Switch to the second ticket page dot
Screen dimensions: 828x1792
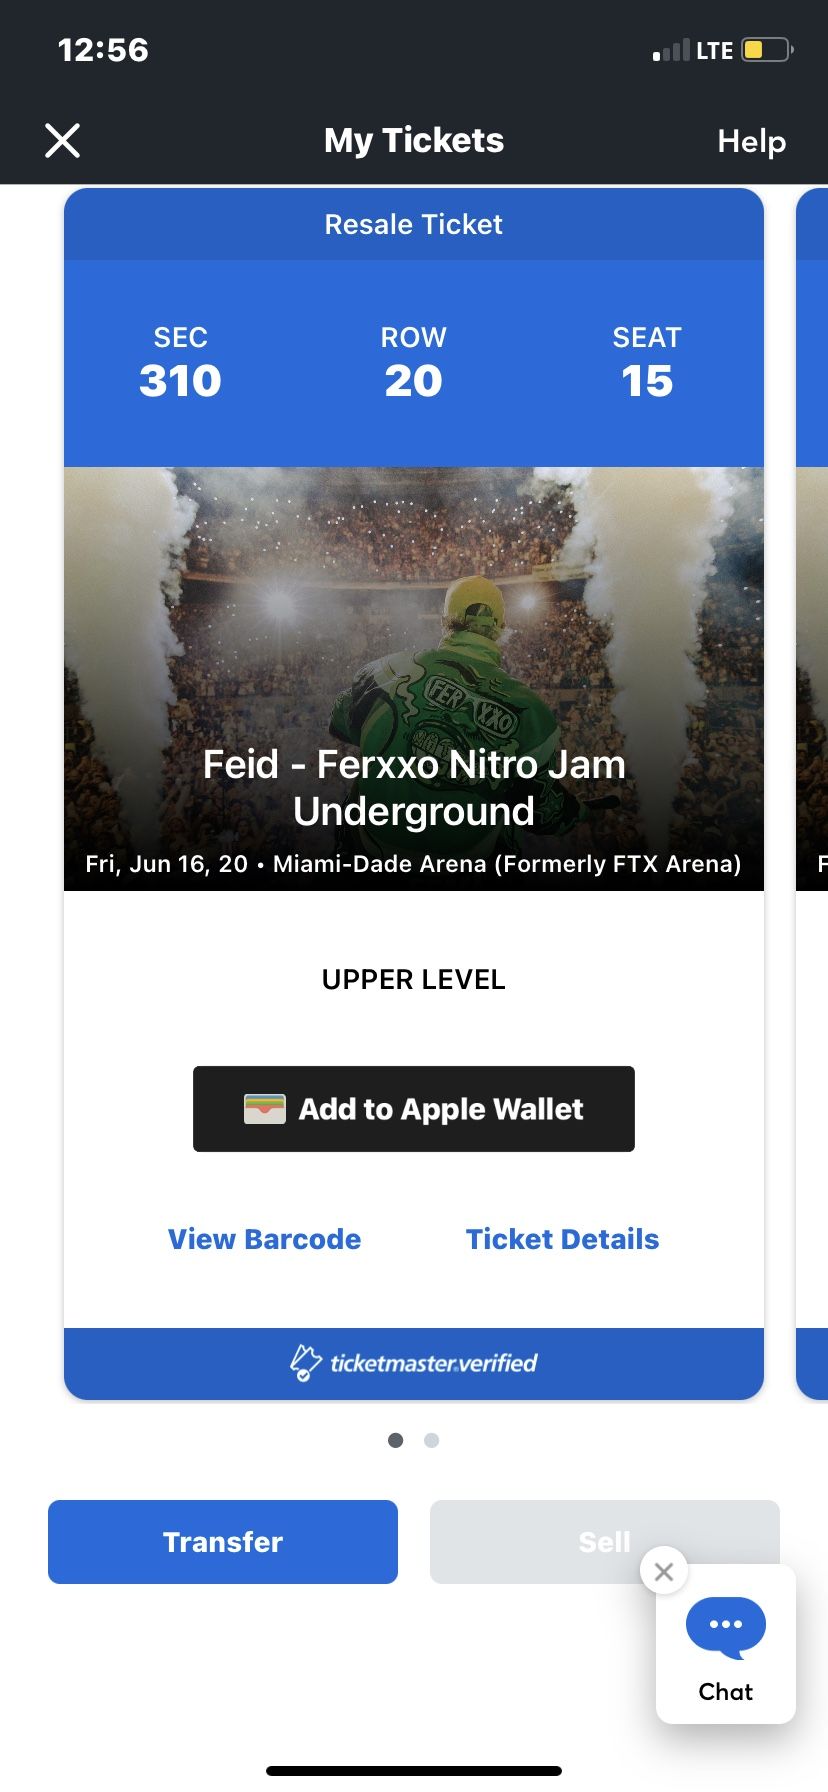tap(431, 1440)
